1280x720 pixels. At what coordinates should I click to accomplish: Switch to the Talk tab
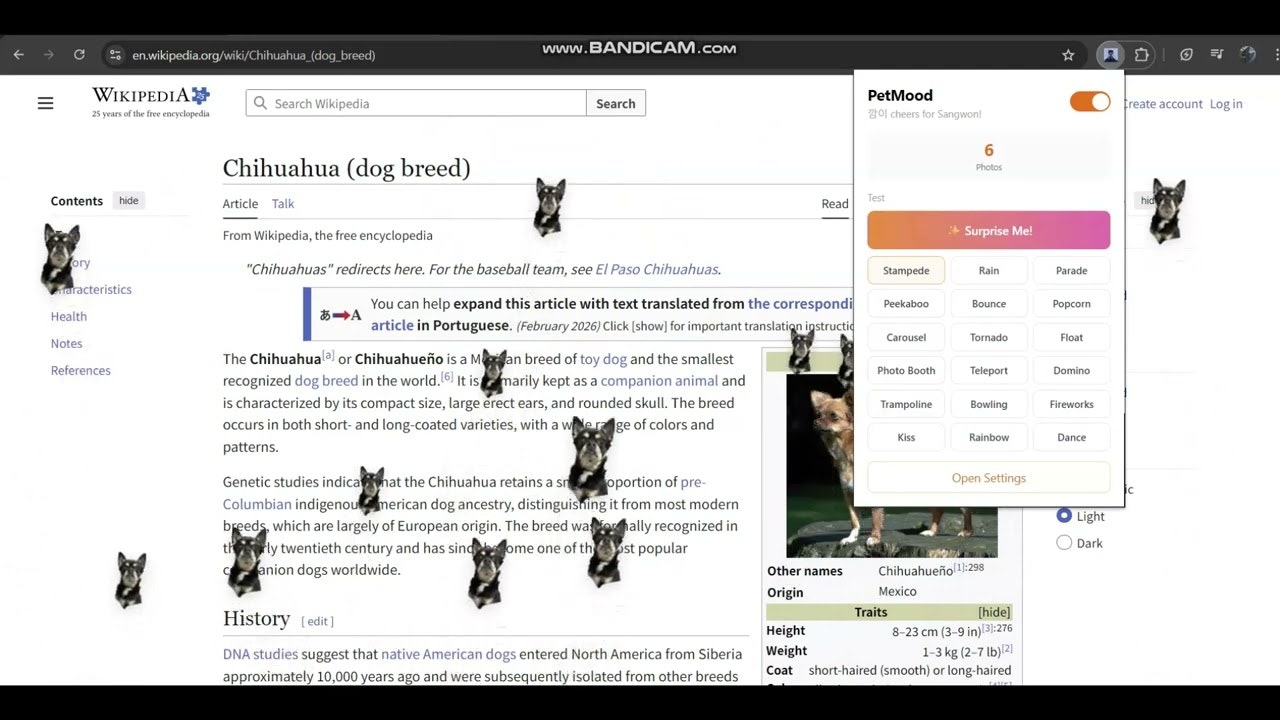click(283, 203)
